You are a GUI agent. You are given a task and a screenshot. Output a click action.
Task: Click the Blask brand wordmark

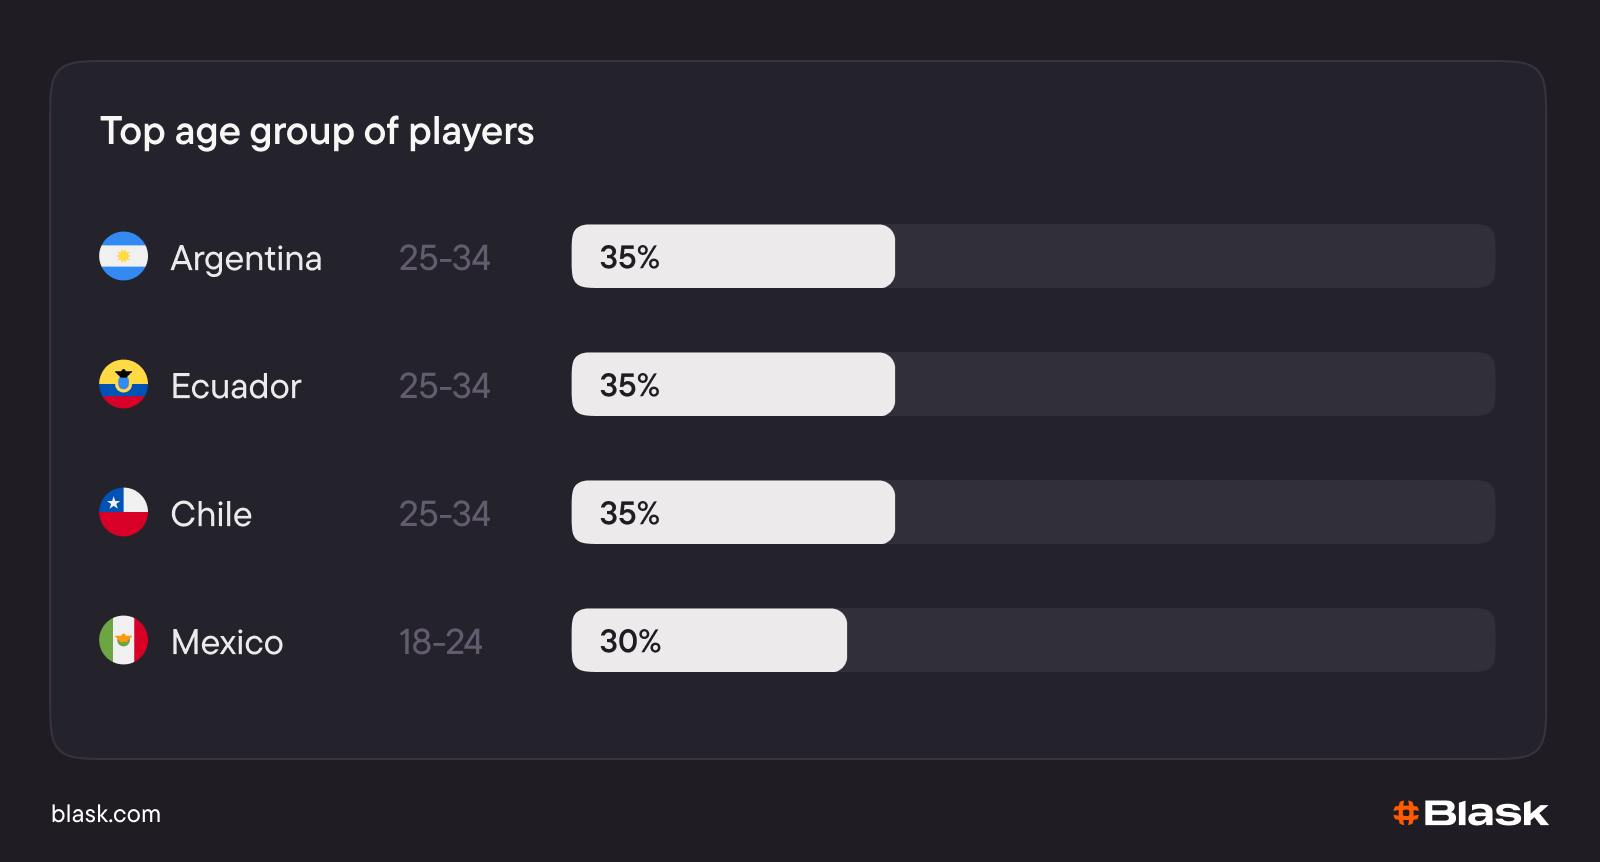(1486, 813)
